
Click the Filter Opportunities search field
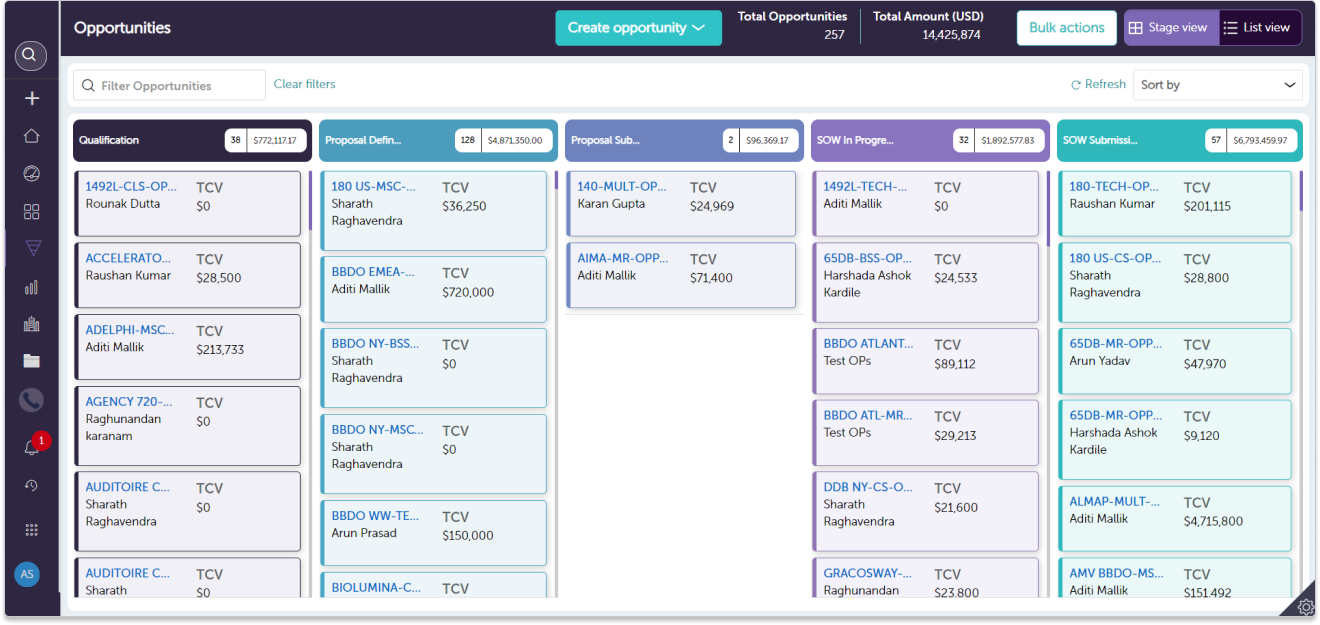click(x=170, y=86)
